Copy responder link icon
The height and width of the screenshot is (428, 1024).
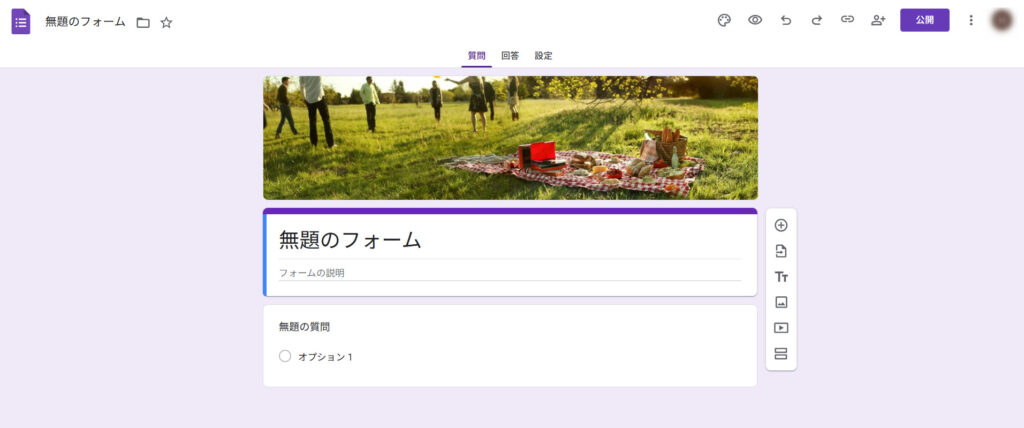[847, 20]
